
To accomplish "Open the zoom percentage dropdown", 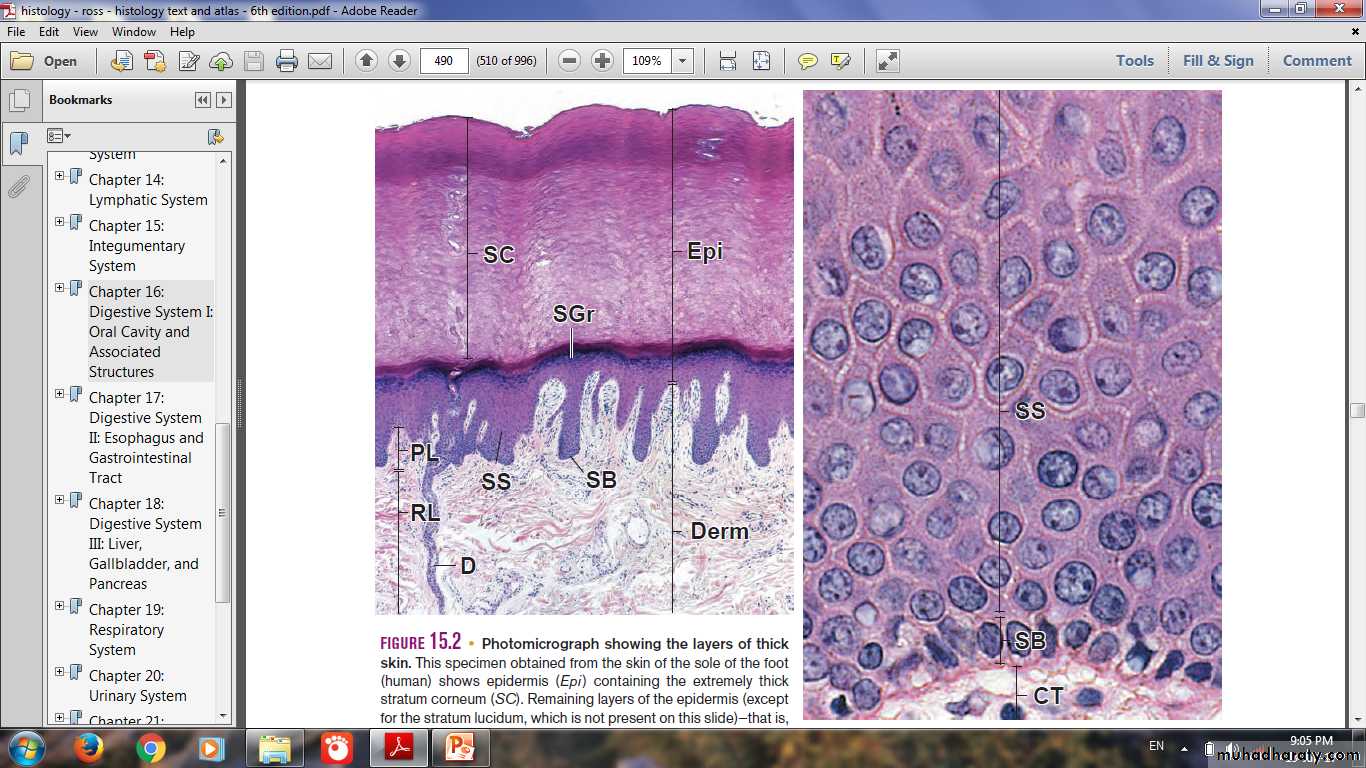I will (683, 61).
